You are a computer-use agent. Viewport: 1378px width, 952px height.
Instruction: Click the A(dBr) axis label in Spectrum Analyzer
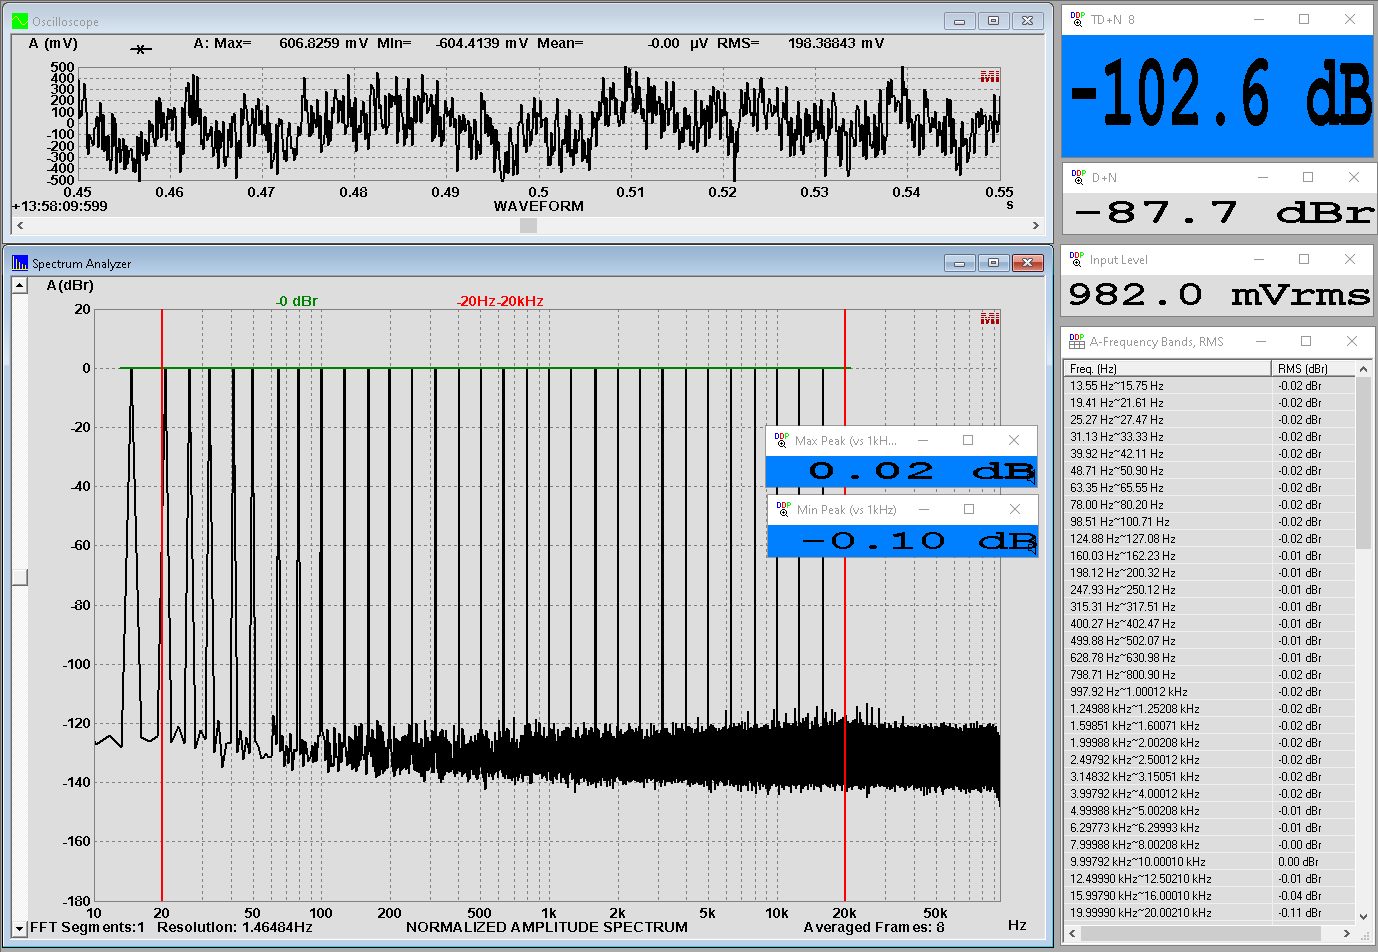(70, 286)
